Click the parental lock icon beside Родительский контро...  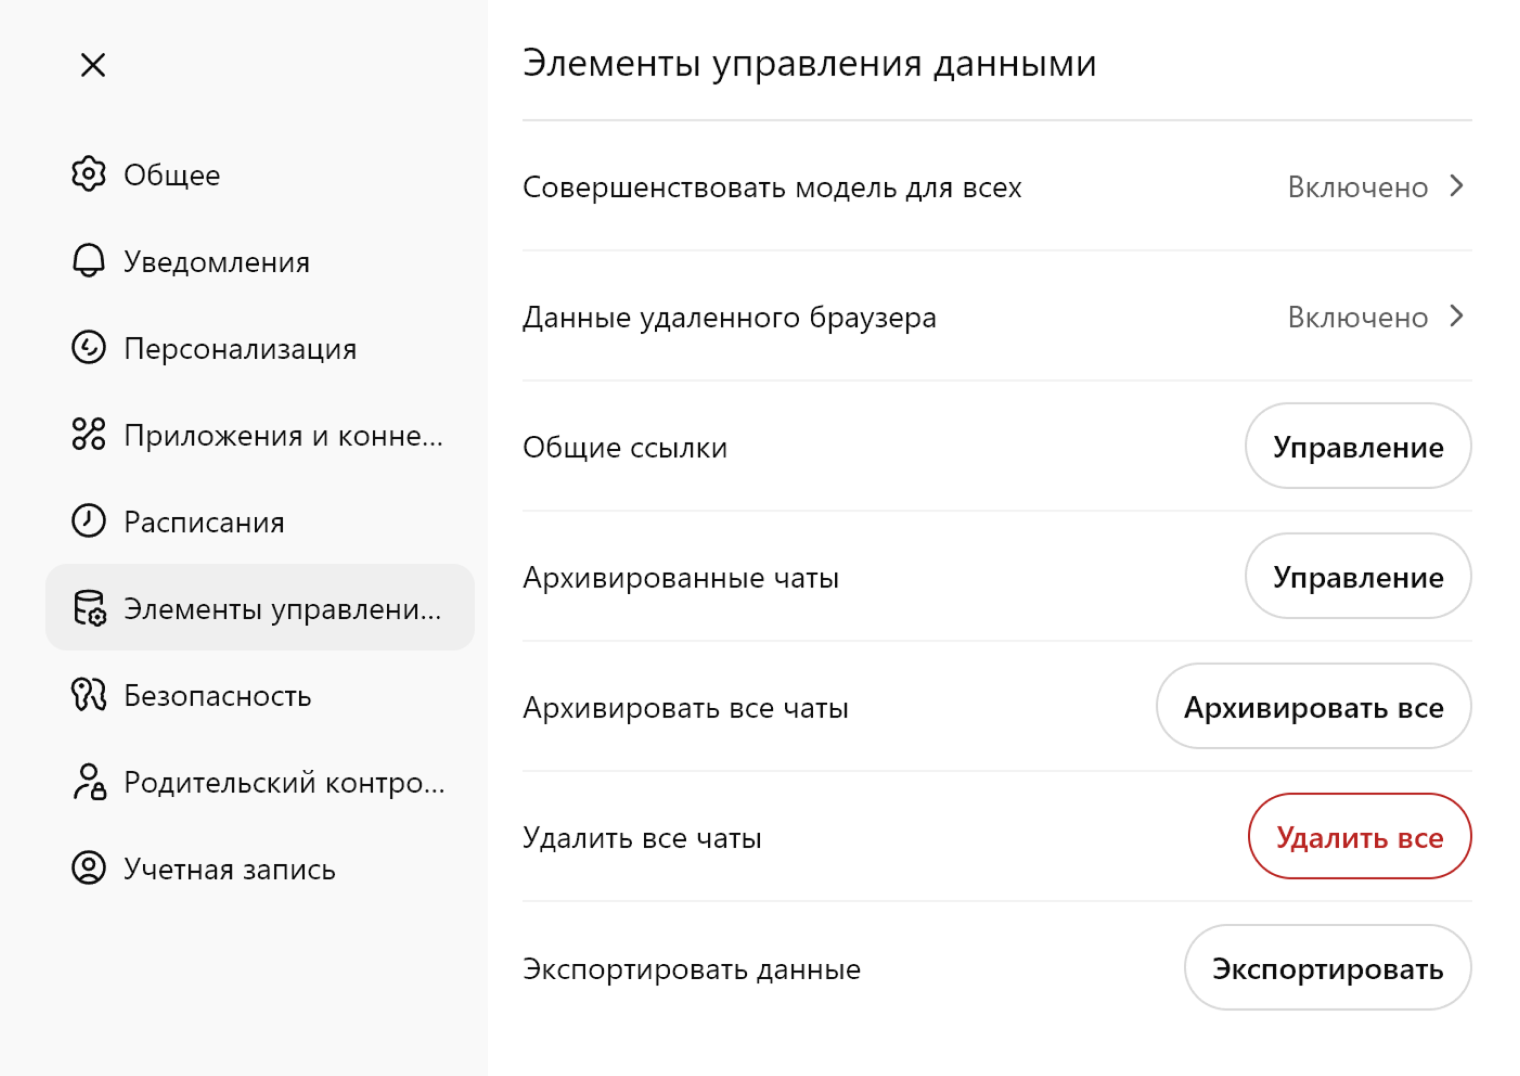tap(88, 781)
